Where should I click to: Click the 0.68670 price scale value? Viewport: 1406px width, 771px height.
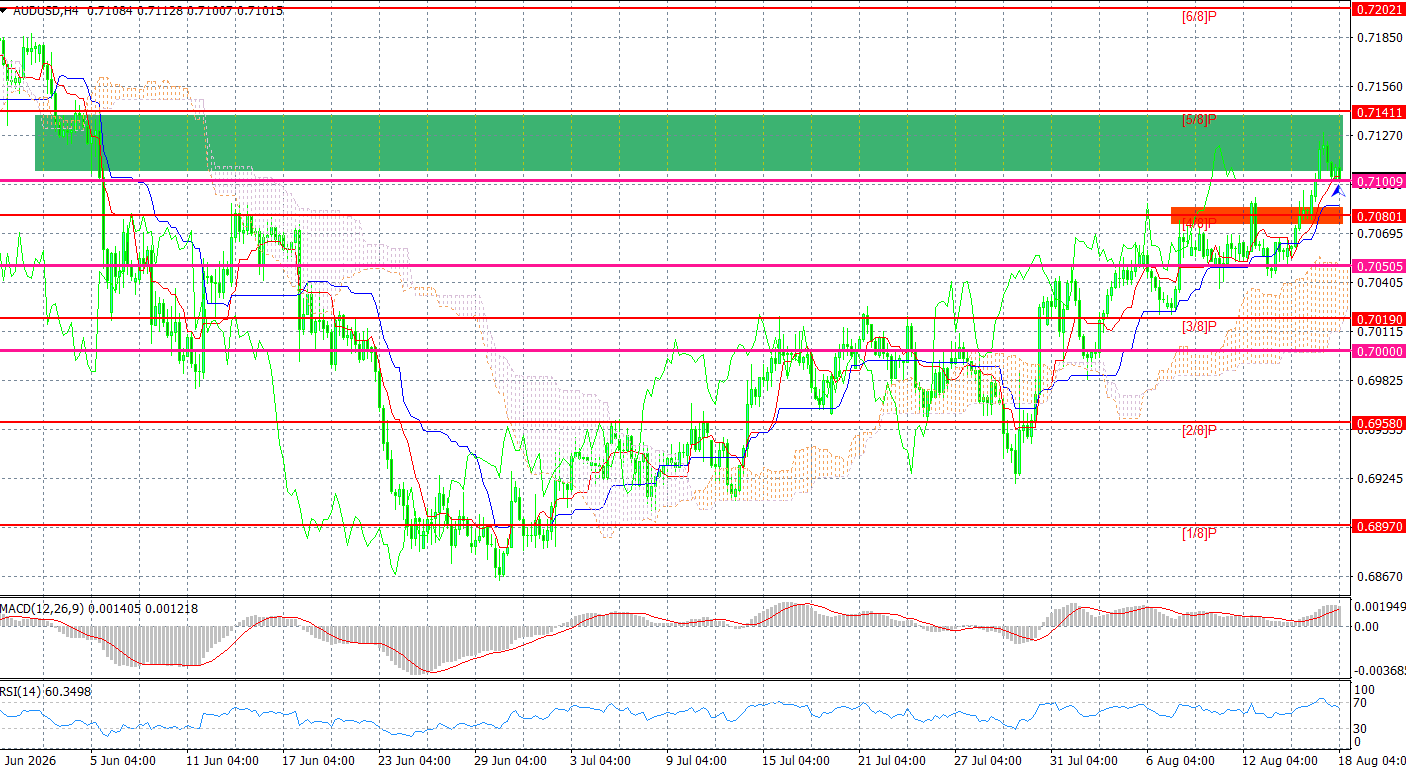click(1380, 576)
